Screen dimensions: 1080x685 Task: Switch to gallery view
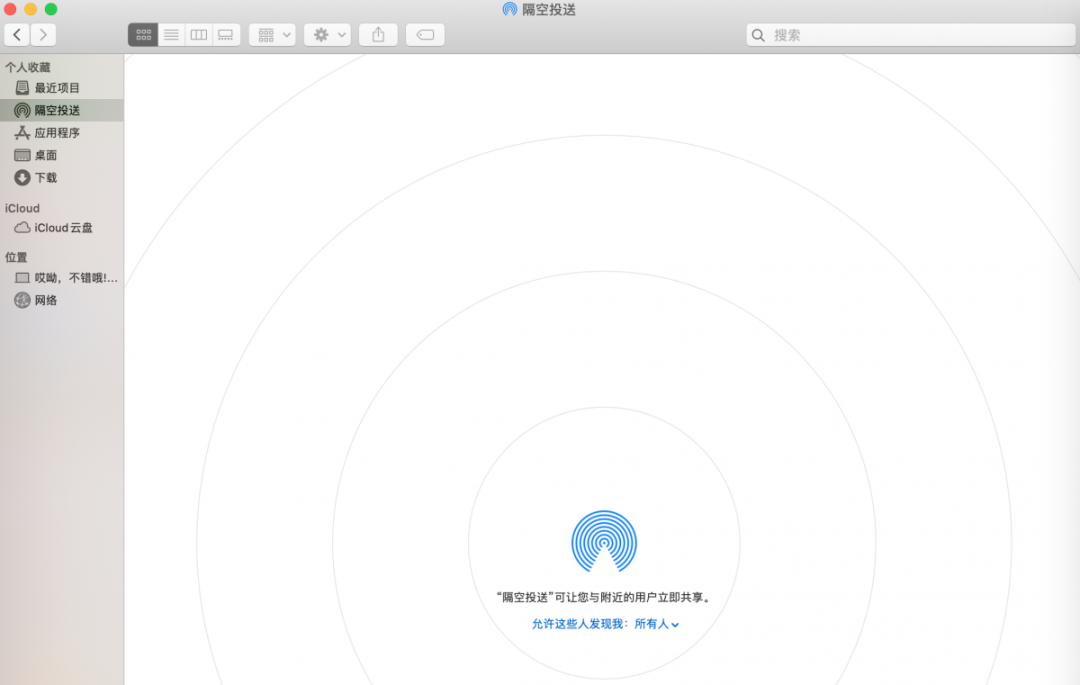(226, 34)
